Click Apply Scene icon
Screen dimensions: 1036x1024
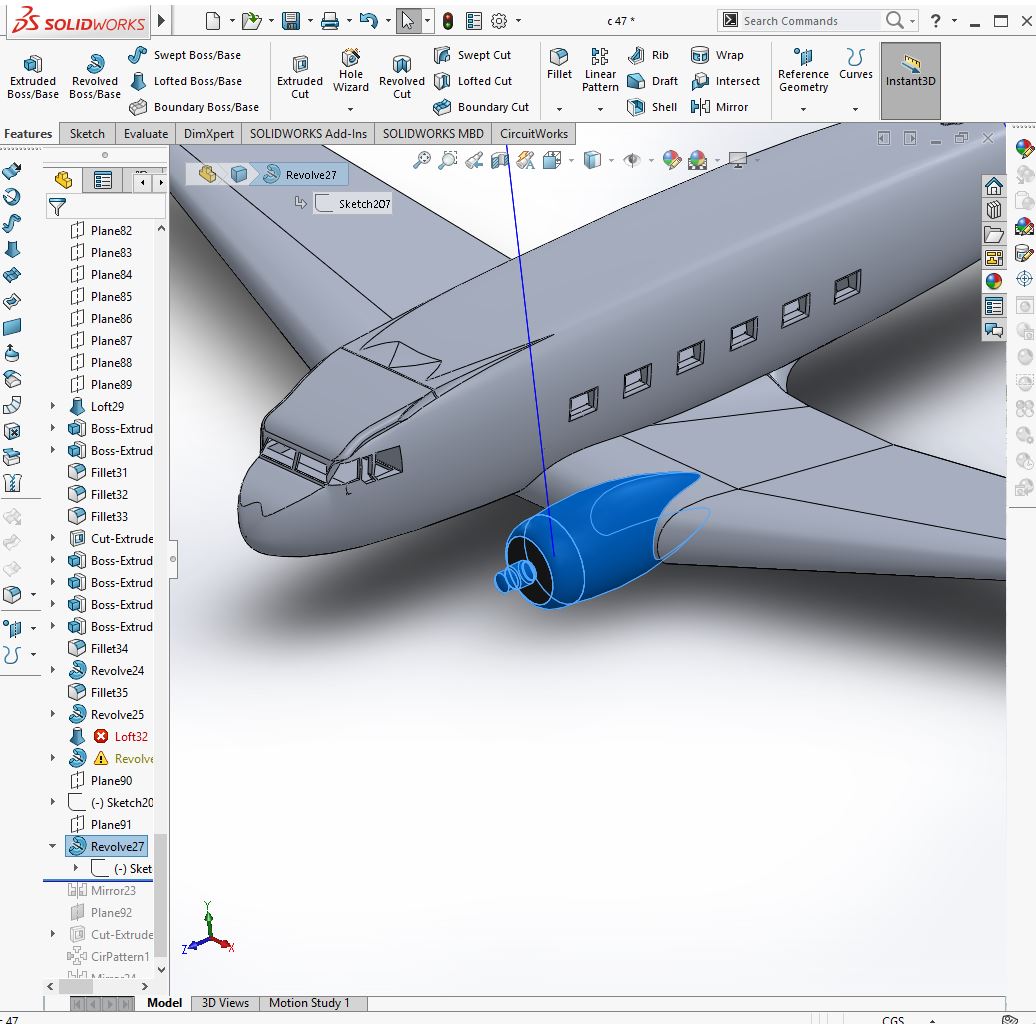(x=698, y=160)
